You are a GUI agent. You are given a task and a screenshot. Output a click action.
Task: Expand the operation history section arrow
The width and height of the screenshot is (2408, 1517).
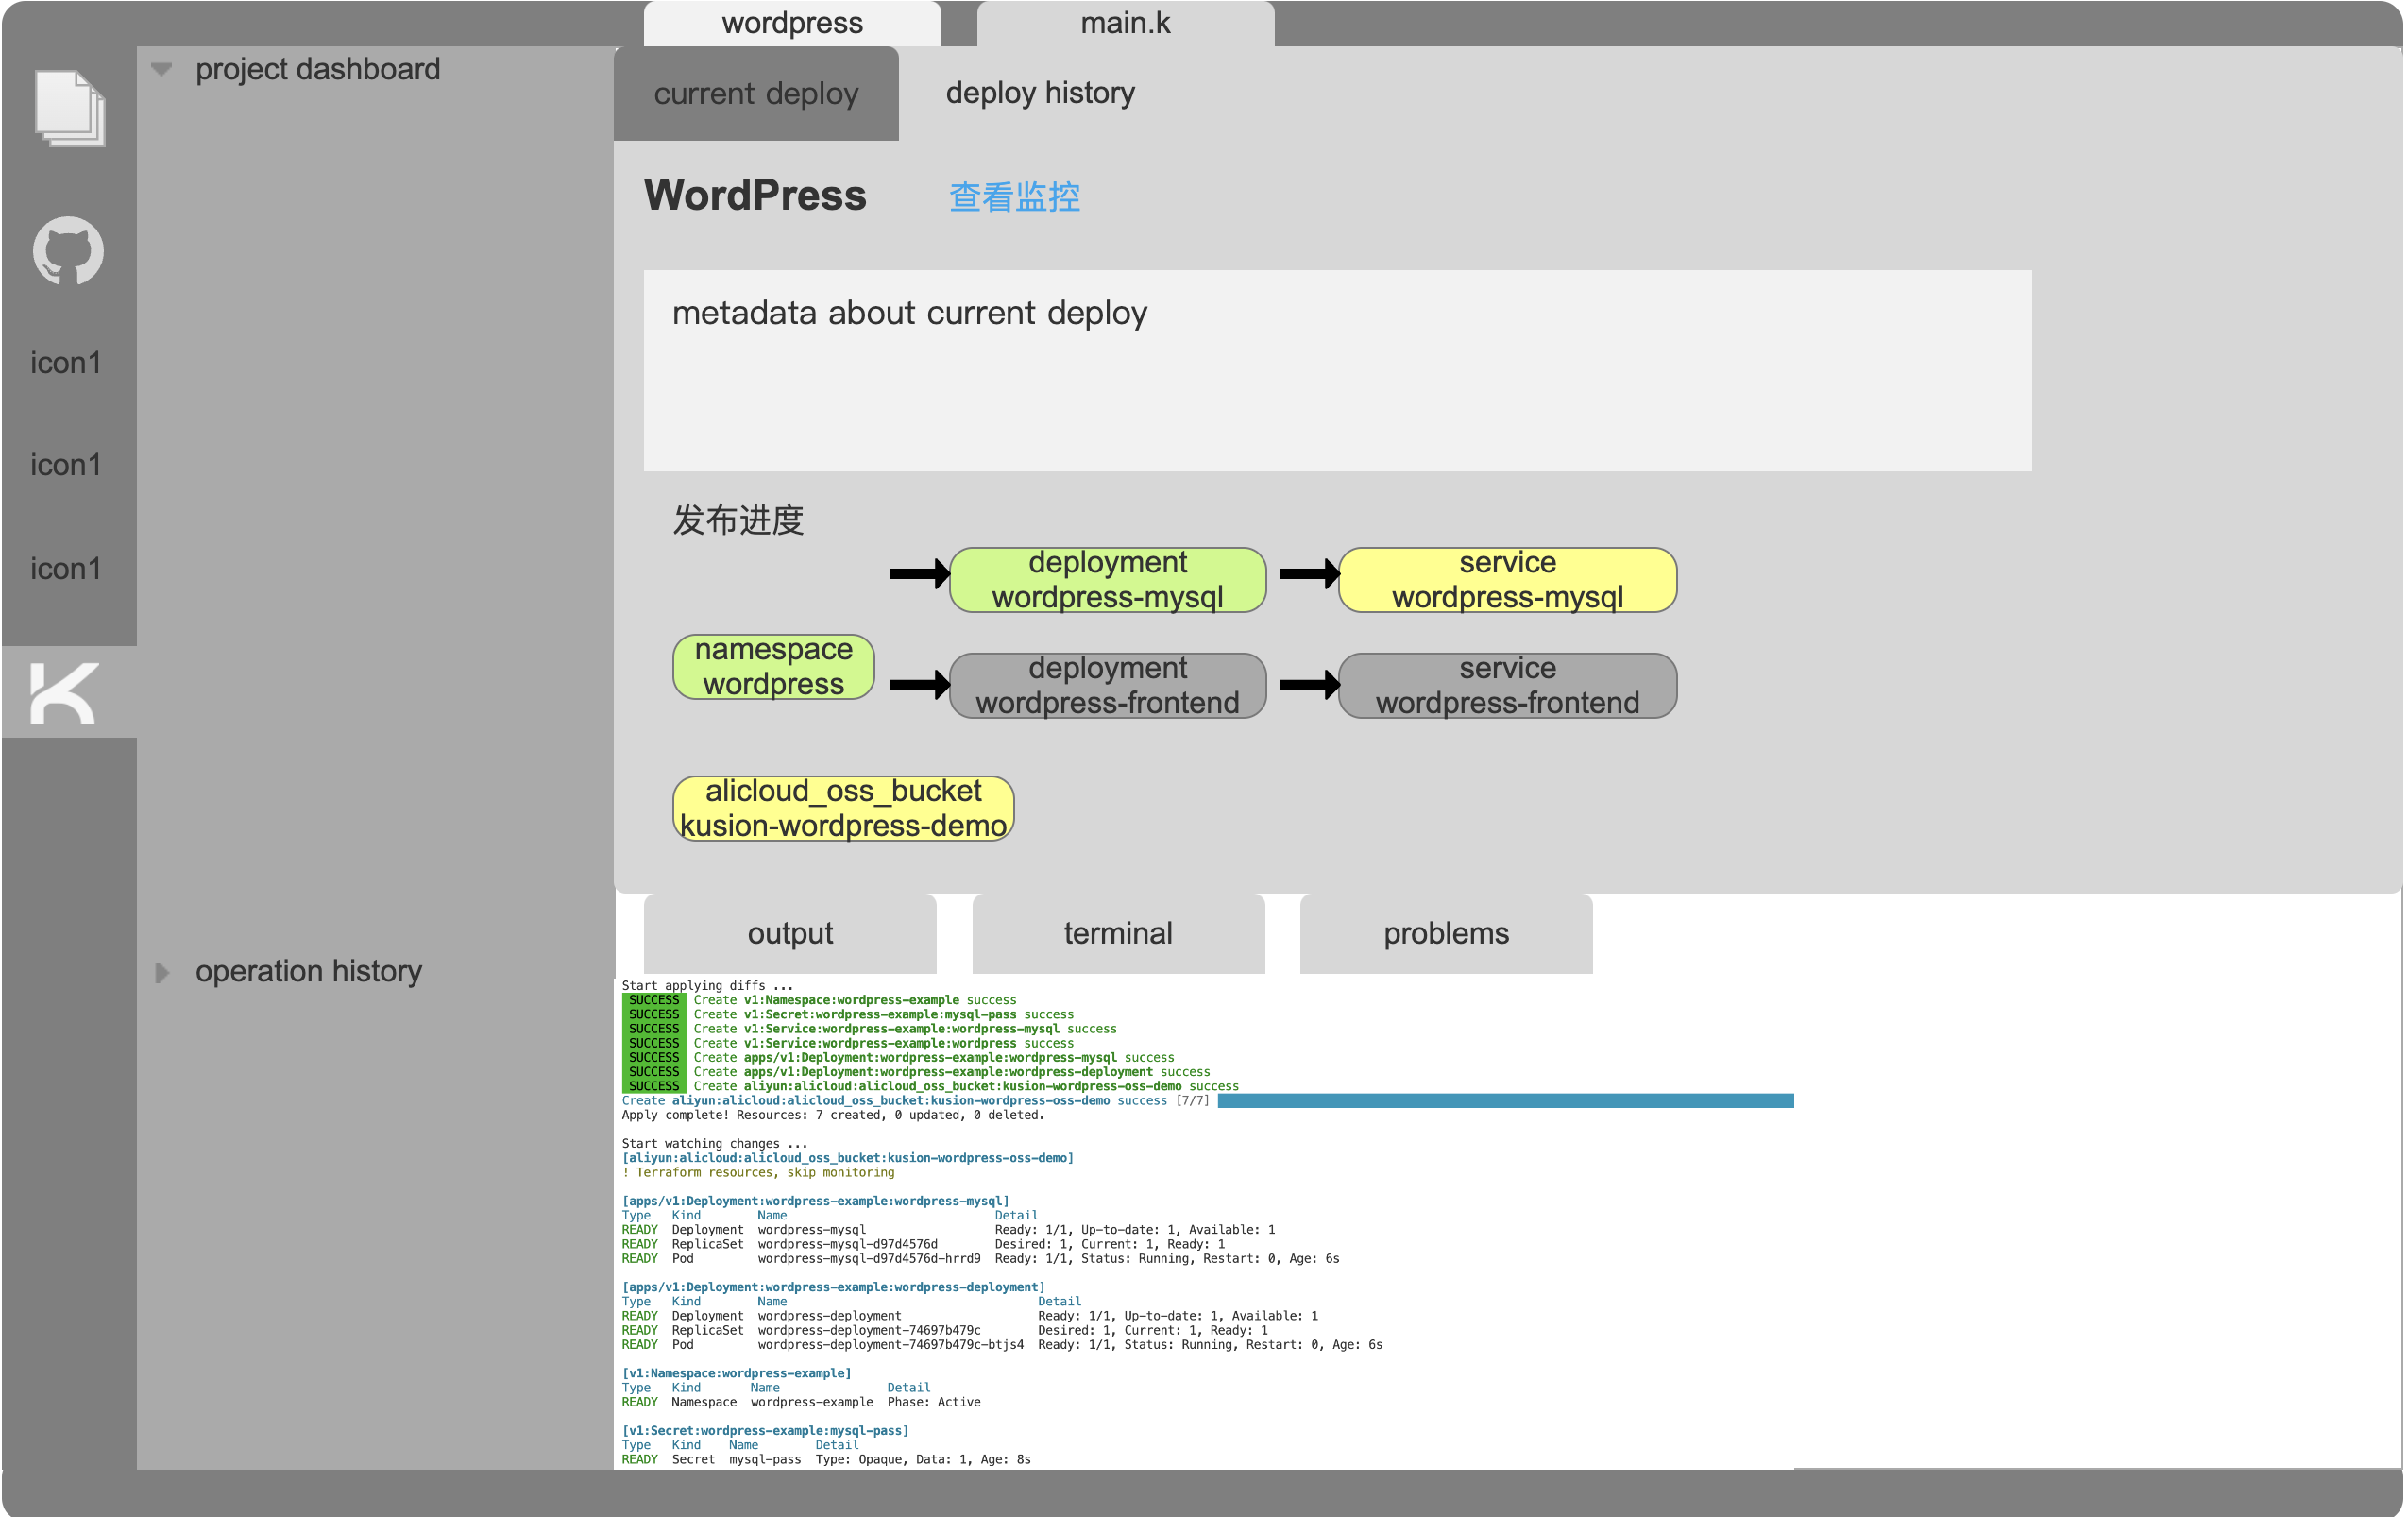[162, 972]
